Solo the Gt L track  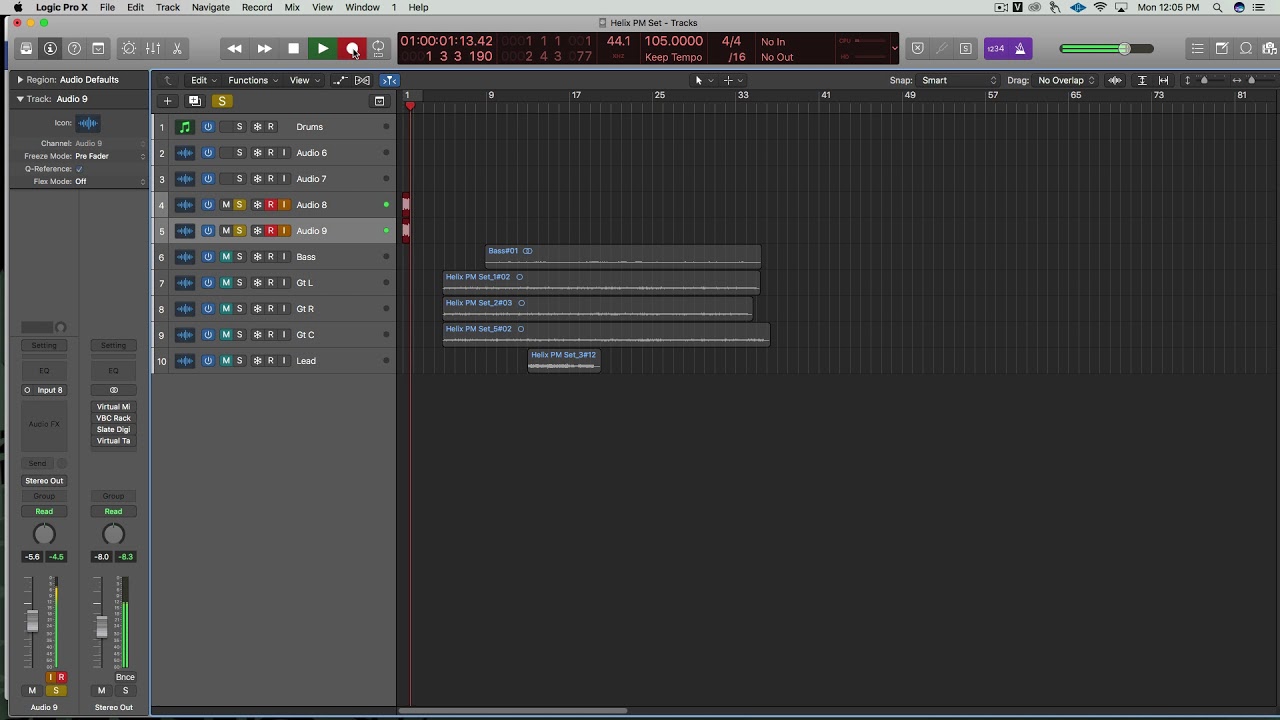[239, 283]
